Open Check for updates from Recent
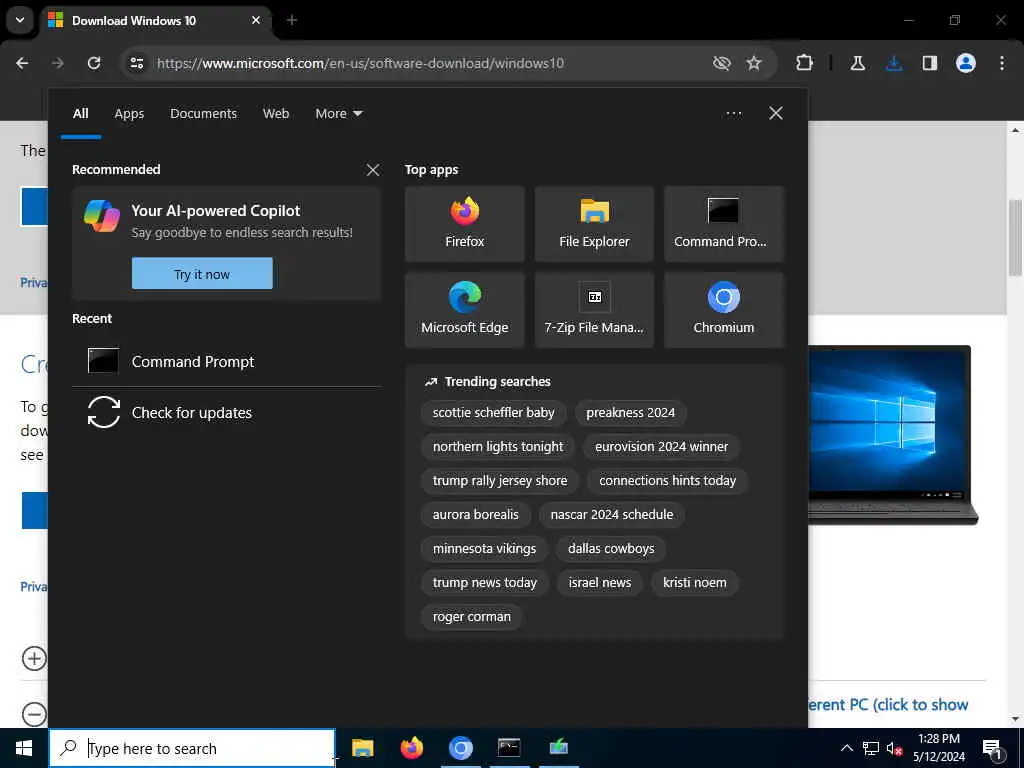The image size is (1024, 768). pyautogui.click(x=227, y=413)
